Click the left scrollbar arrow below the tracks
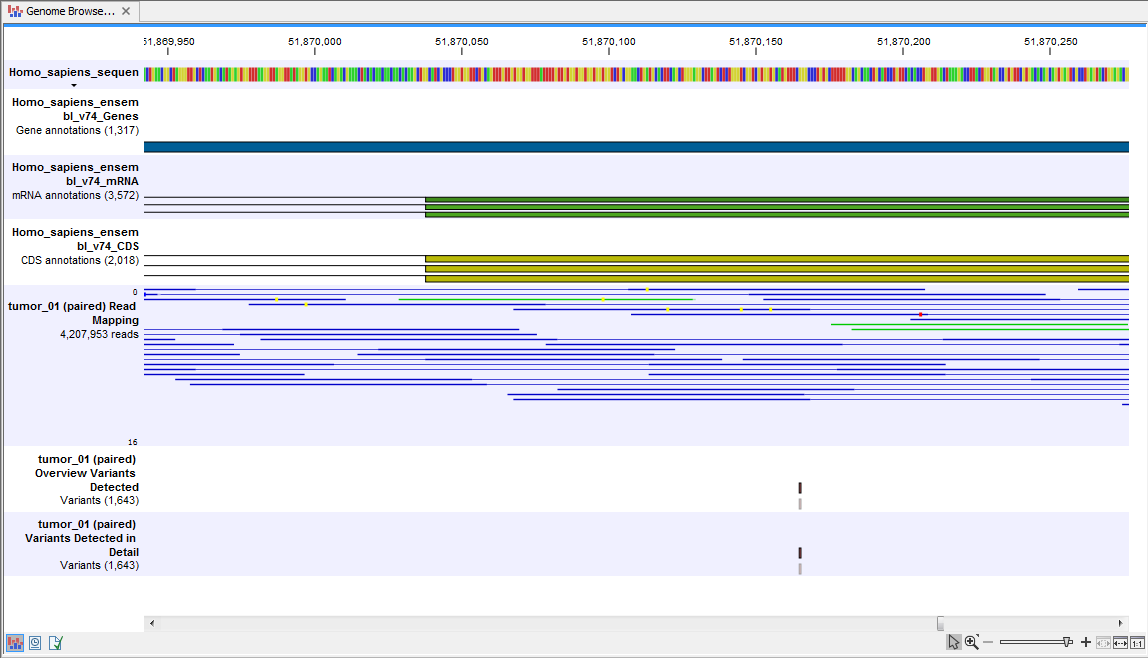1148x658 pixels. (x=151, y=622)
